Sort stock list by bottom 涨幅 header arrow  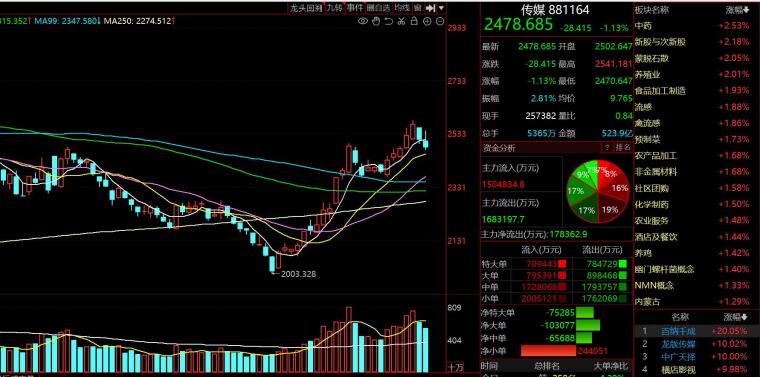tap(736, 317)
